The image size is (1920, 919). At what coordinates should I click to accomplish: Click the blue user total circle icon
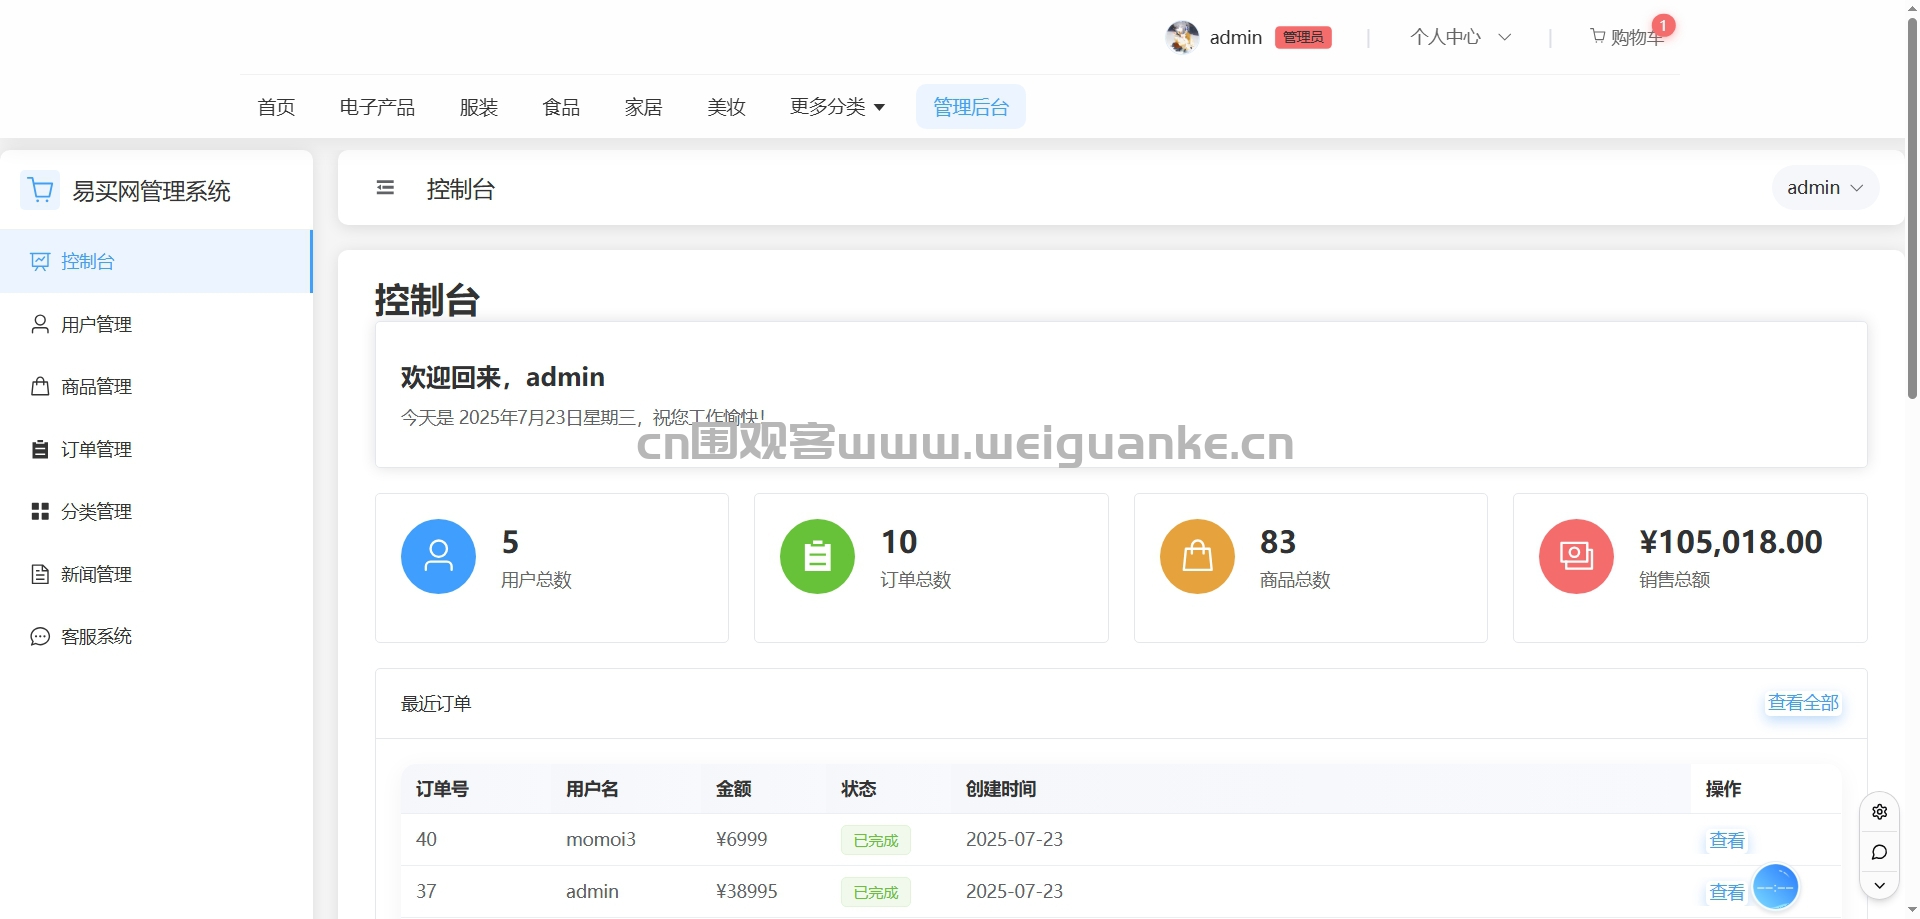click(x=438, y=556)
